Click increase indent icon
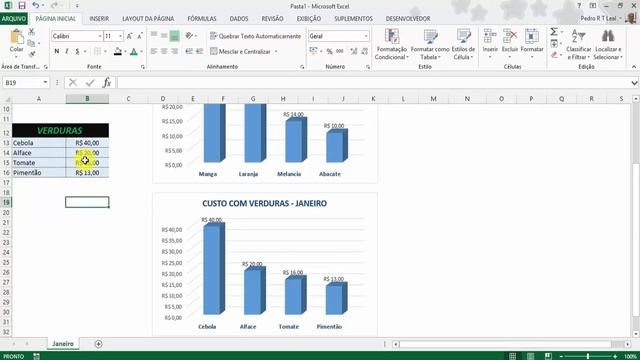The height and width of the screenshot is (360, 640). click(x=199, y=51)
